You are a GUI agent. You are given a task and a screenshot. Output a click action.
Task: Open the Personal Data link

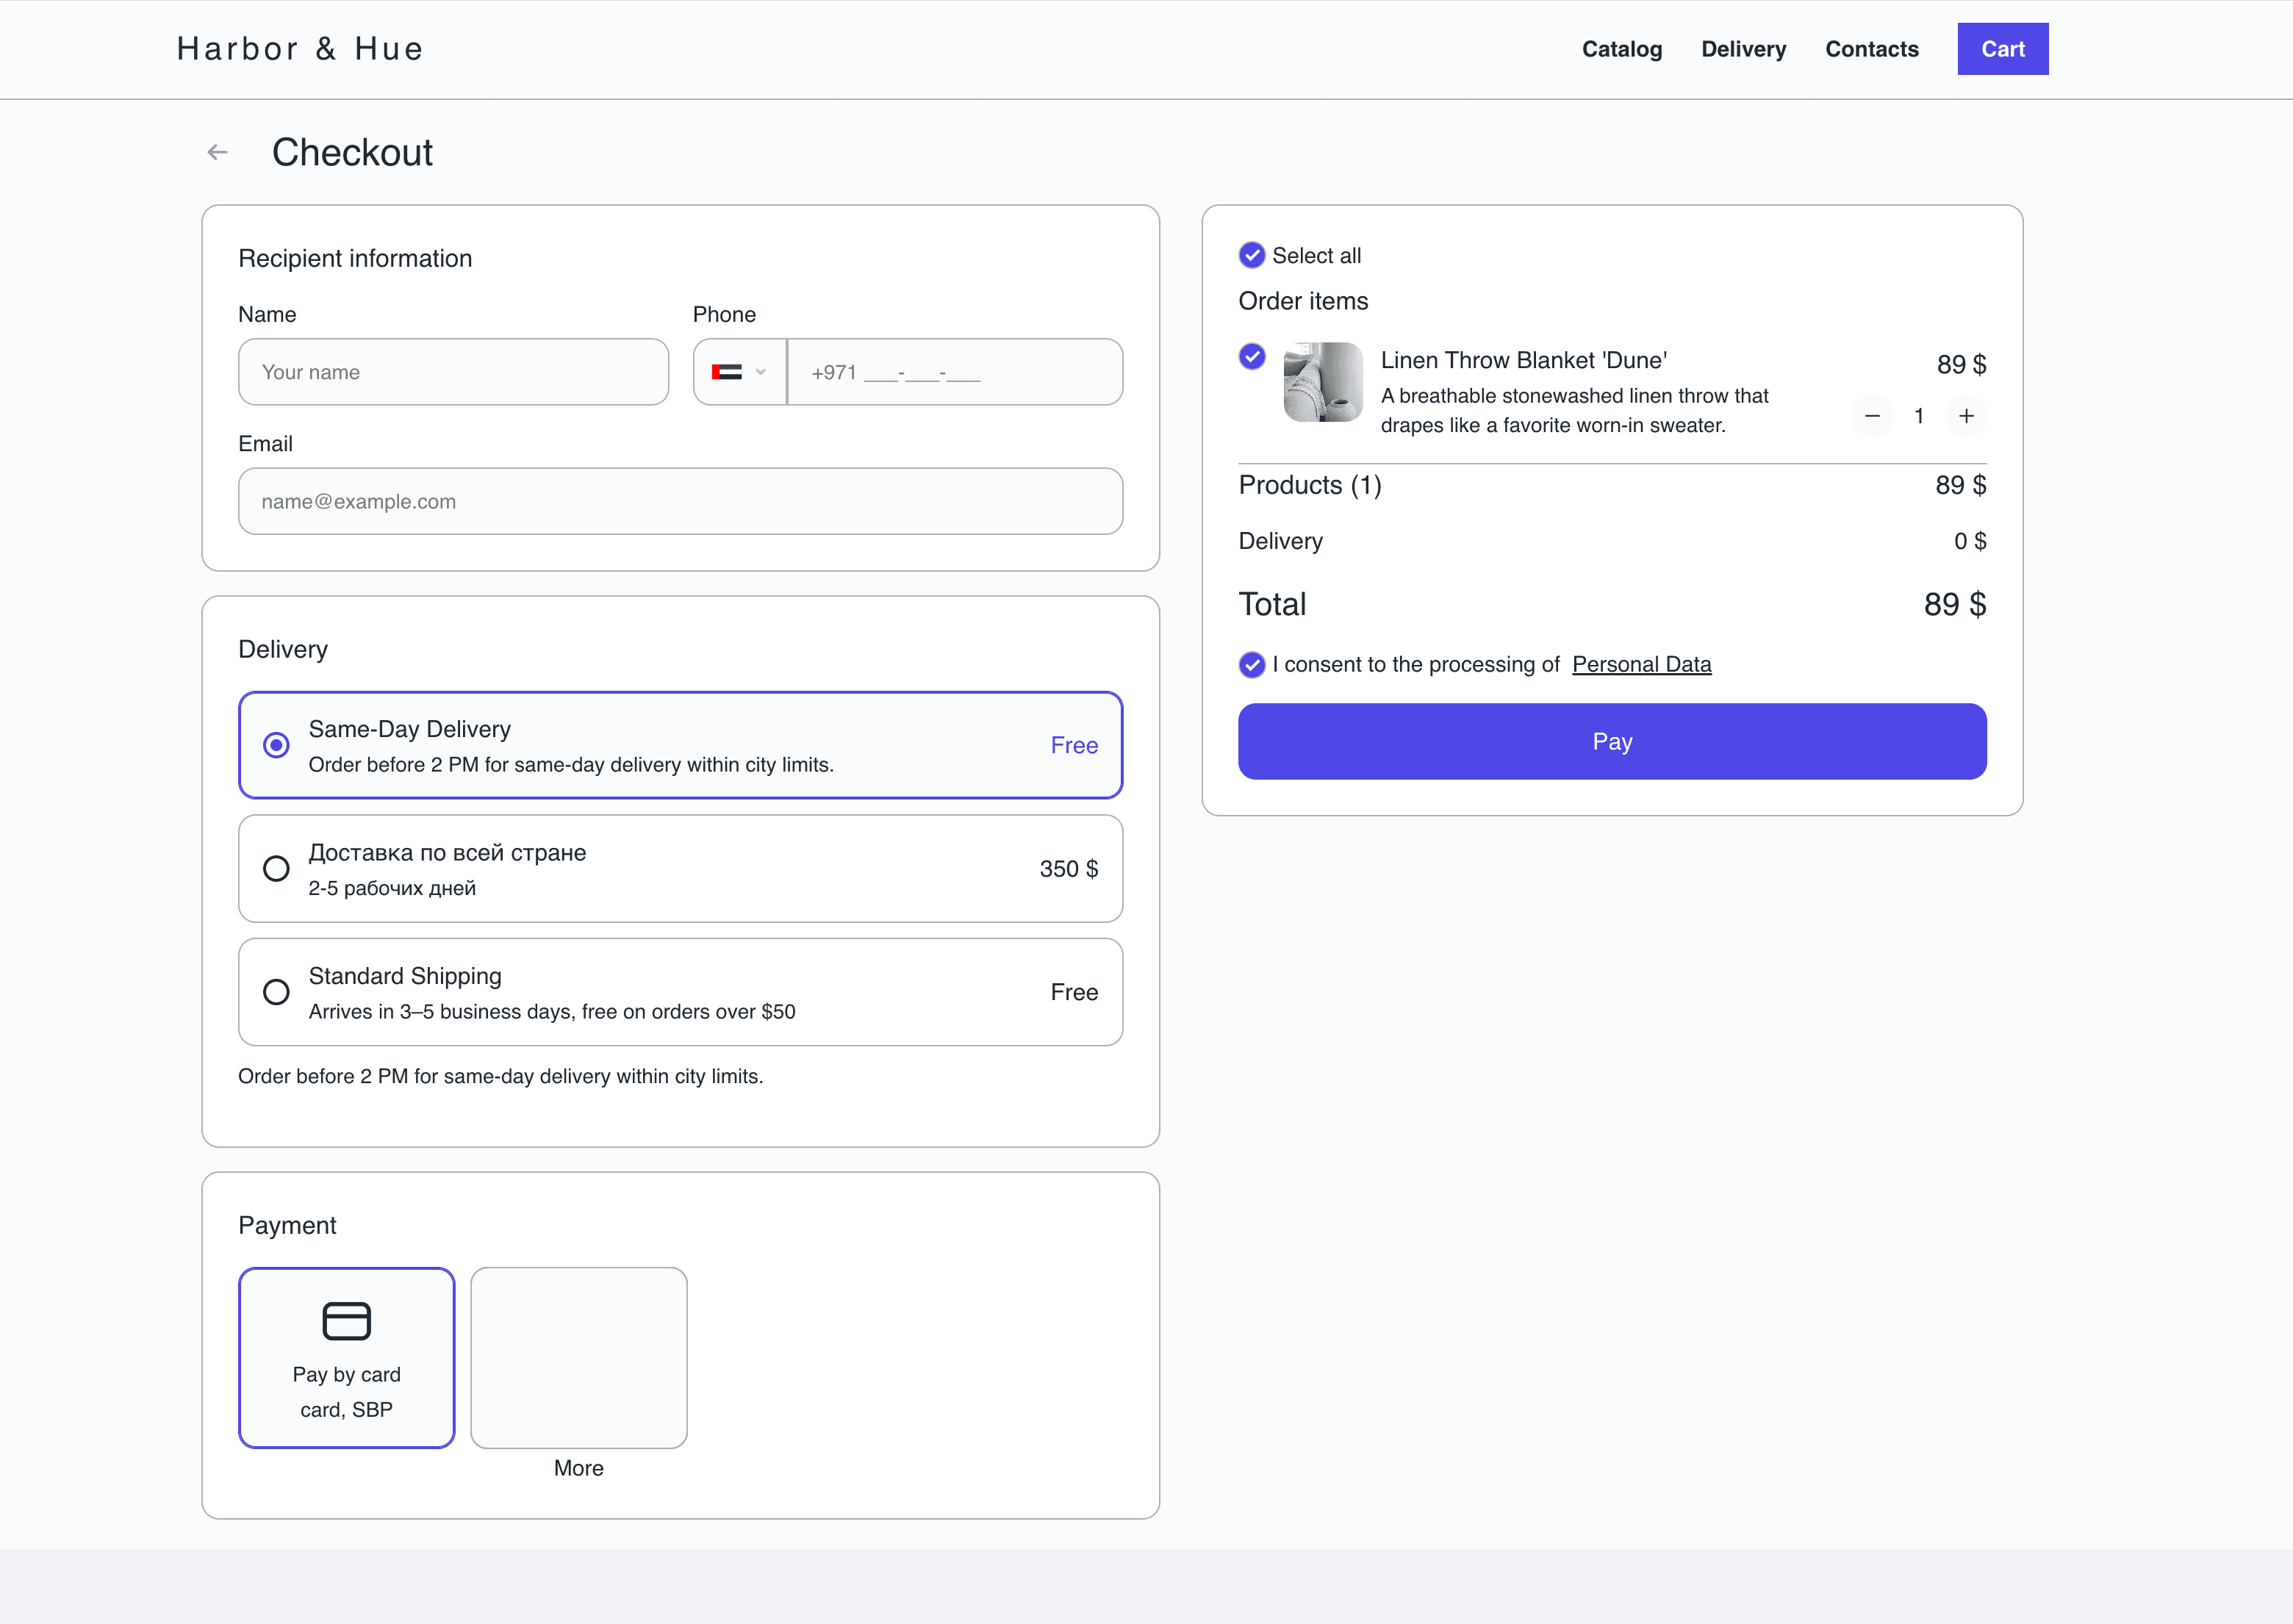pos(1642,664)
